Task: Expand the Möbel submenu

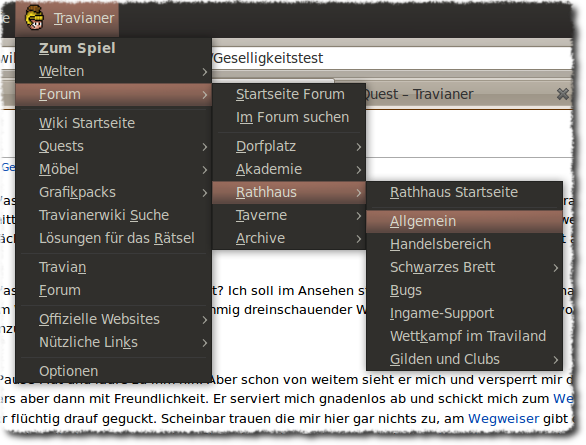Action: 114,170
